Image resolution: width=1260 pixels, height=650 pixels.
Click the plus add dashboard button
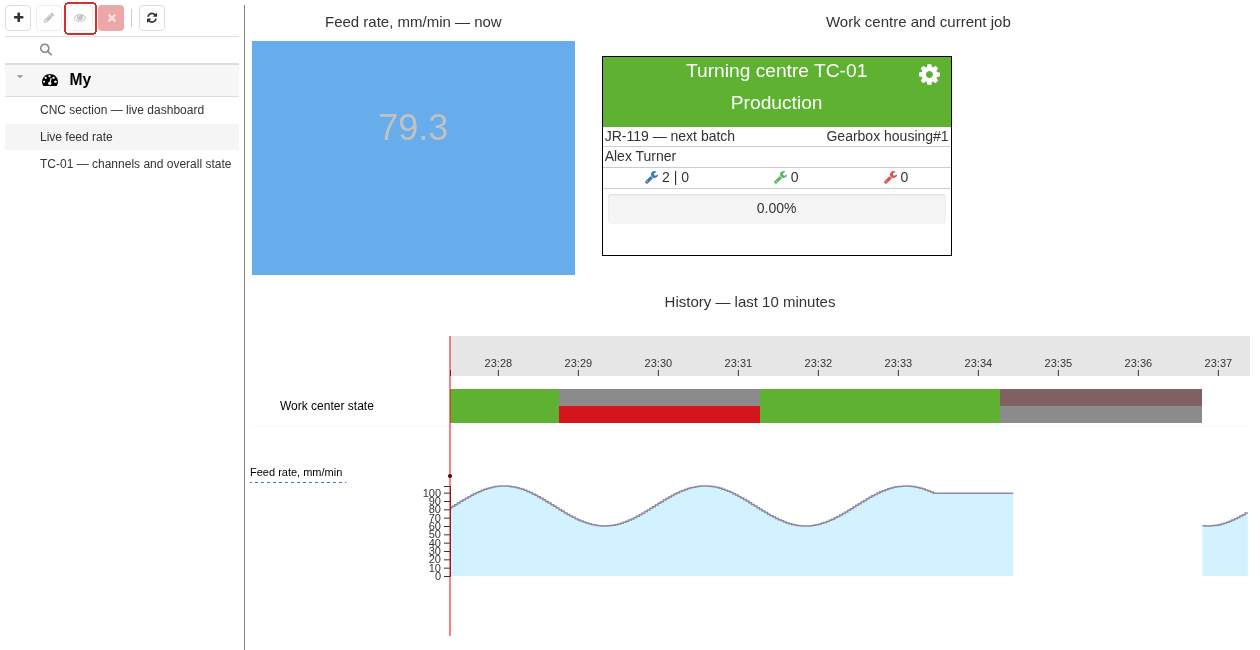(x=18, y=18)
